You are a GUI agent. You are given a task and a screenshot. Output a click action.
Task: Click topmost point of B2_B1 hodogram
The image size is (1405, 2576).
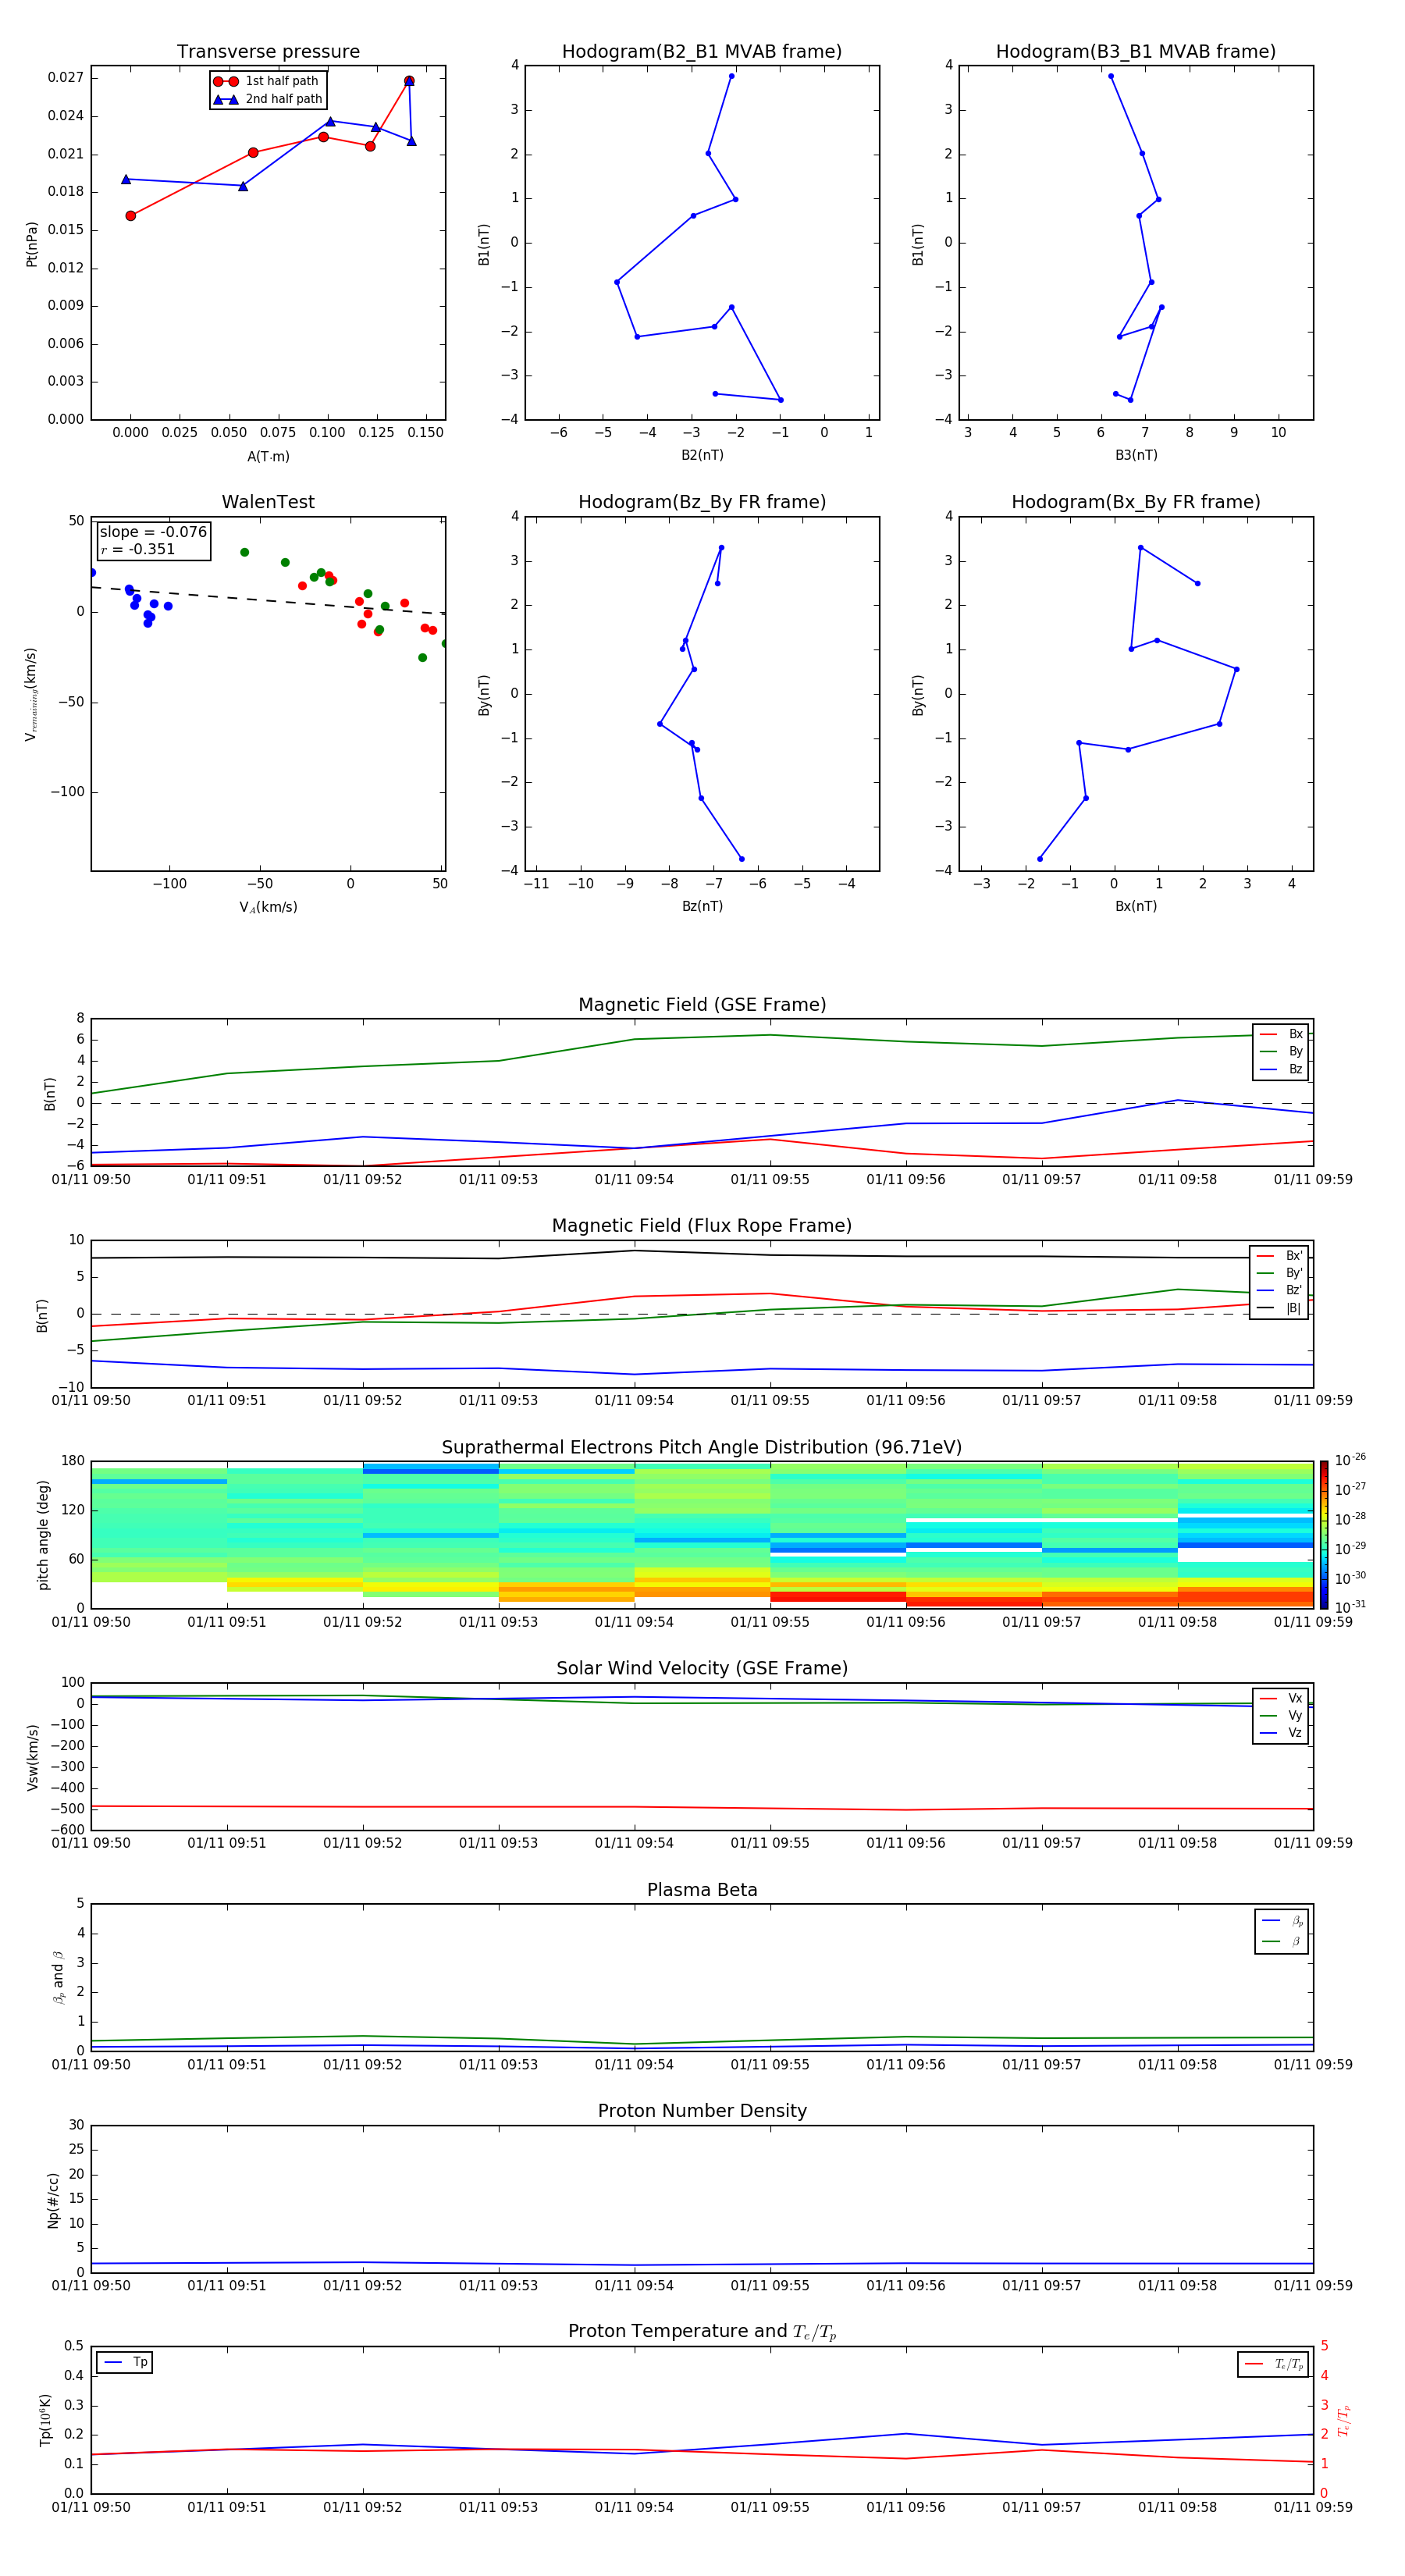tap(732, 76)
